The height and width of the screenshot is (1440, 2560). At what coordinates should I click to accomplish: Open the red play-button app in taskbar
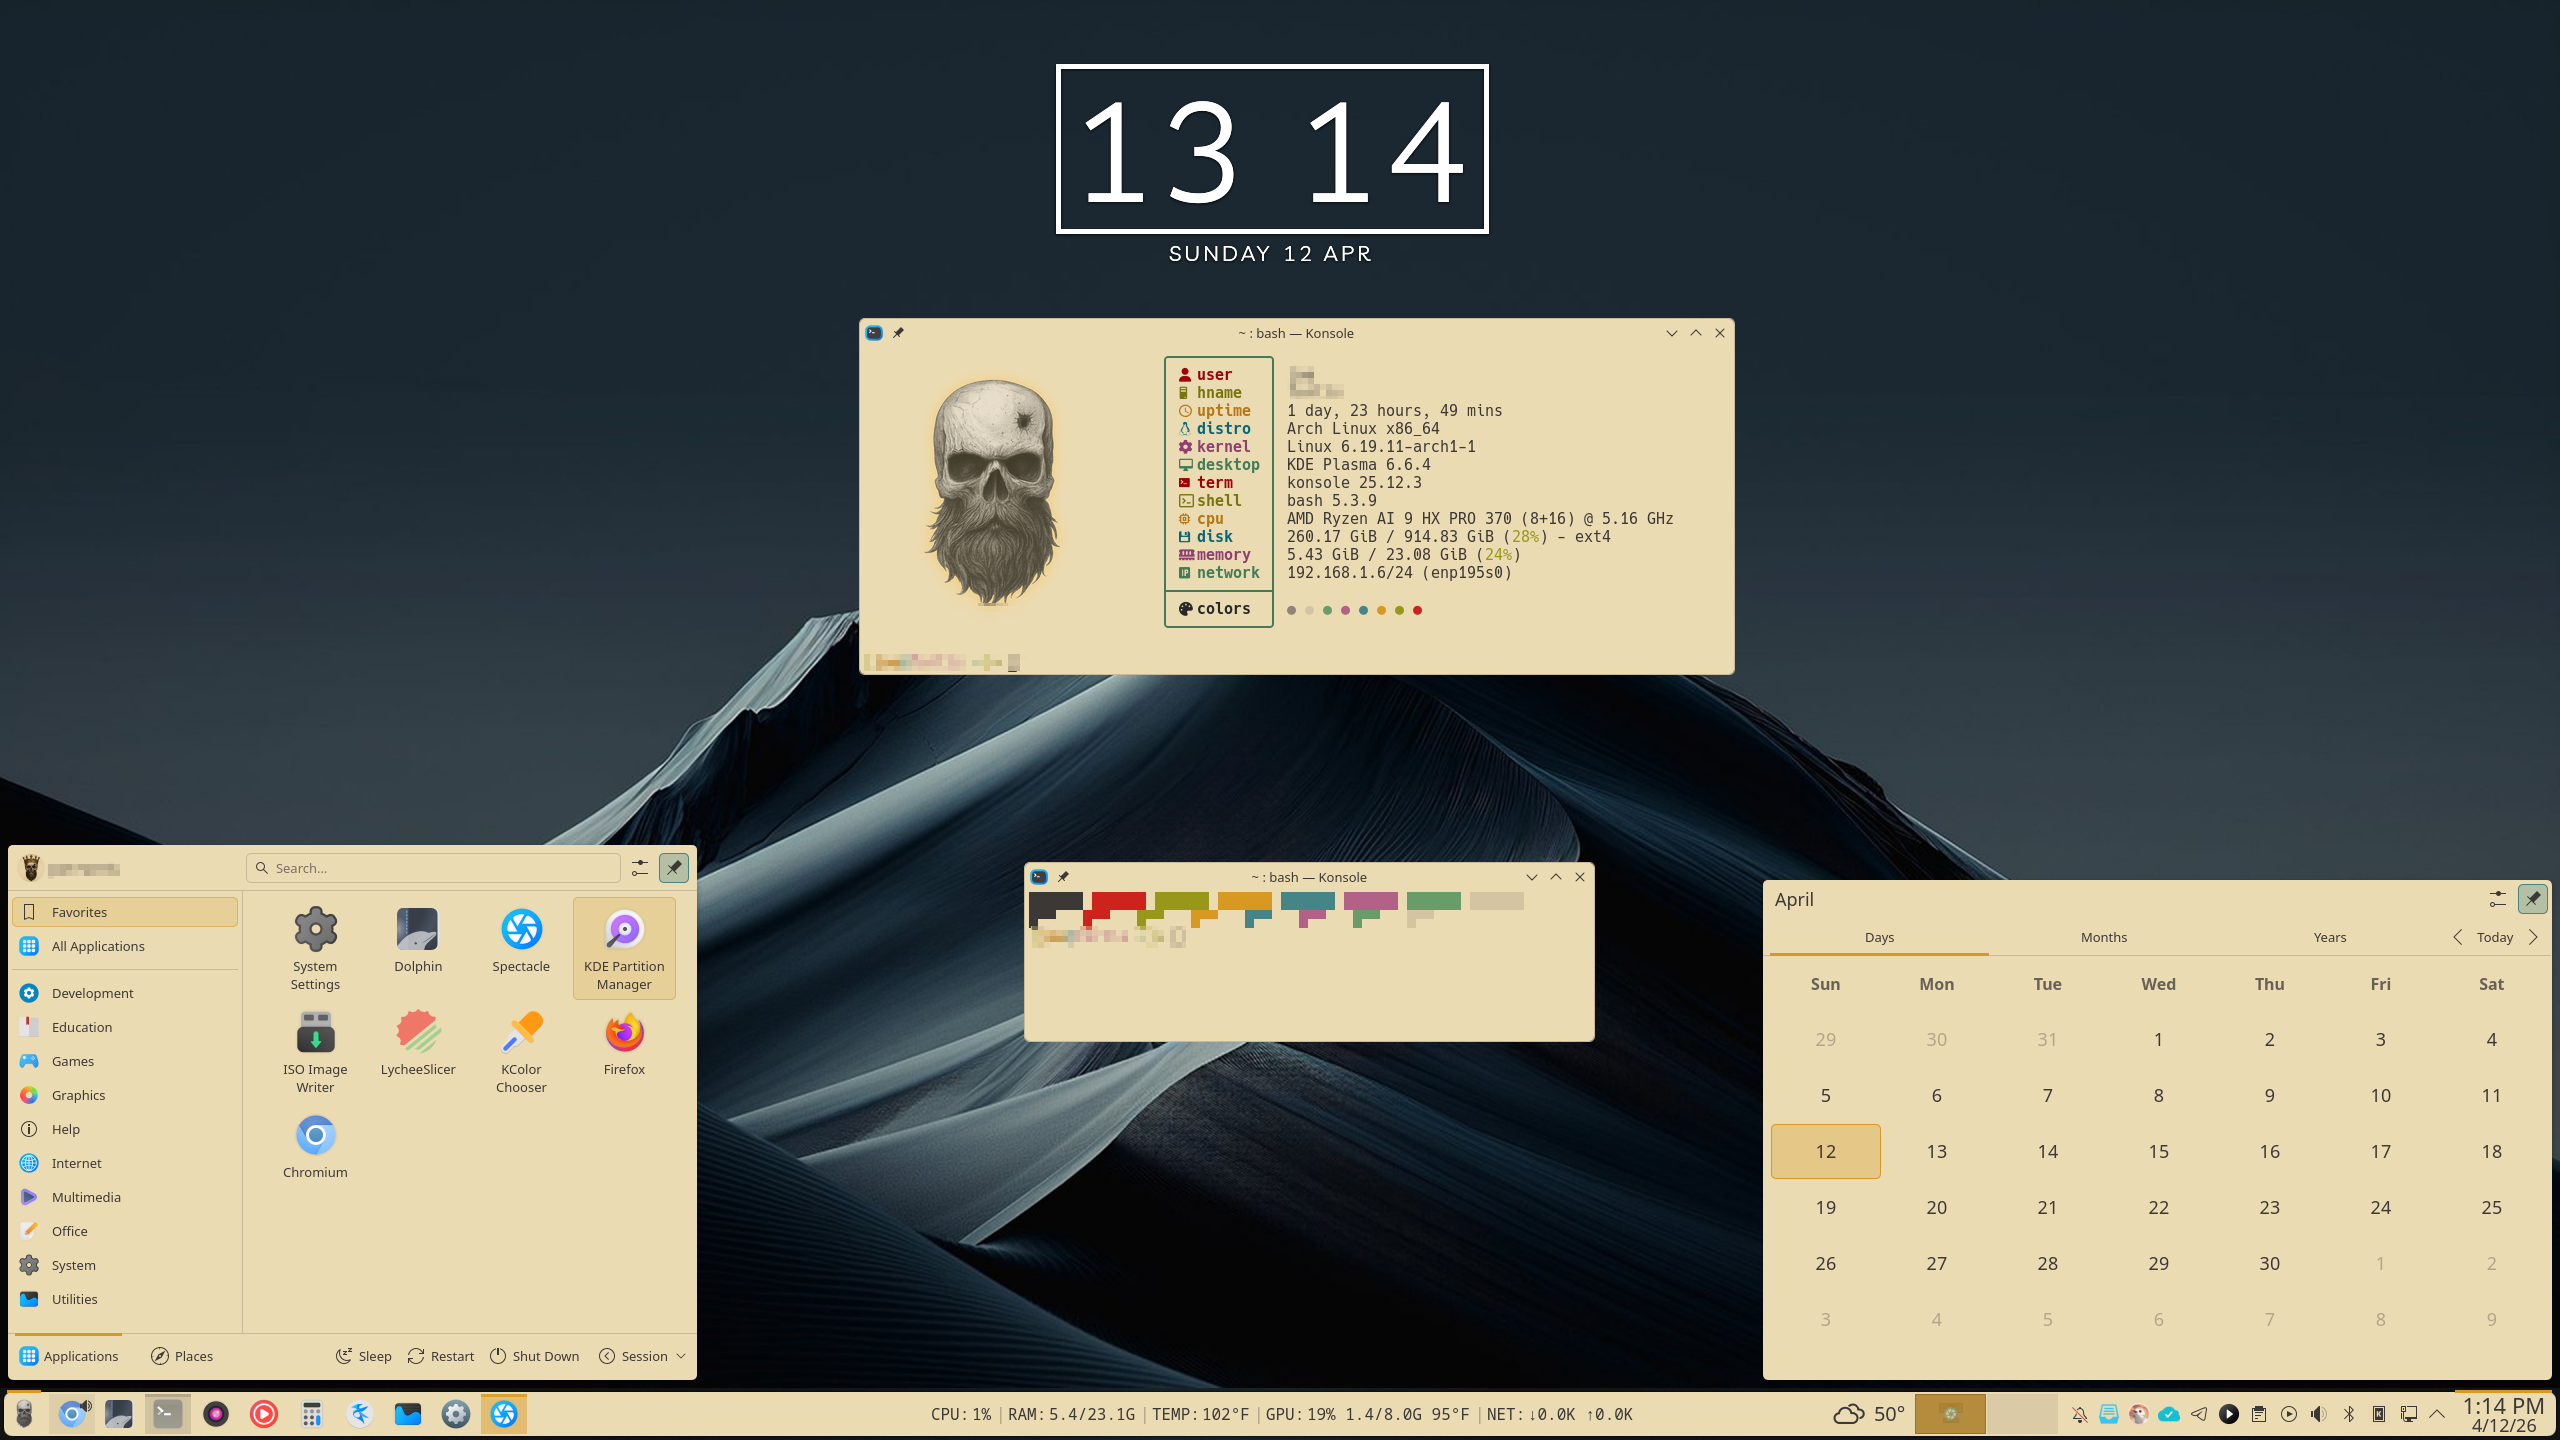264,1414
